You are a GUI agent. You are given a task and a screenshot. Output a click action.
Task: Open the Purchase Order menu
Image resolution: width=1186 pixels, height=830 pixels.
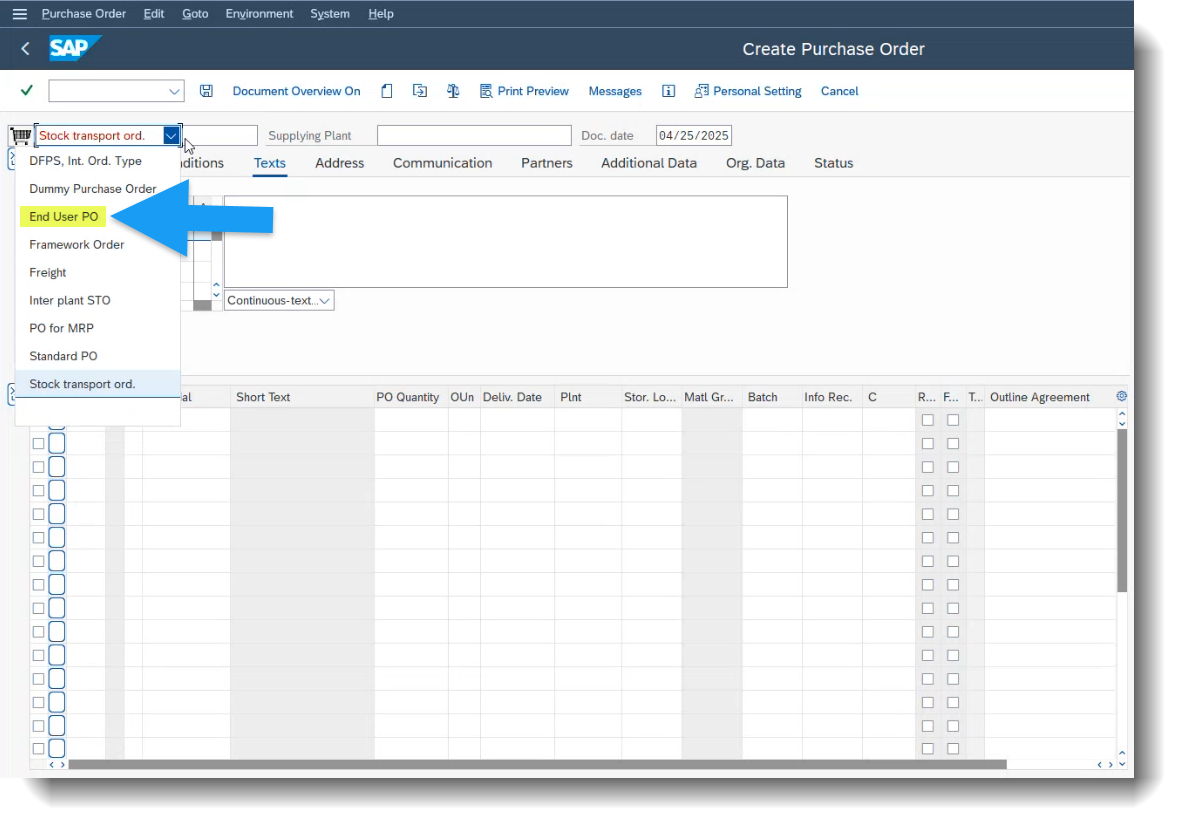pyautogui.click(x=83, y=14)
